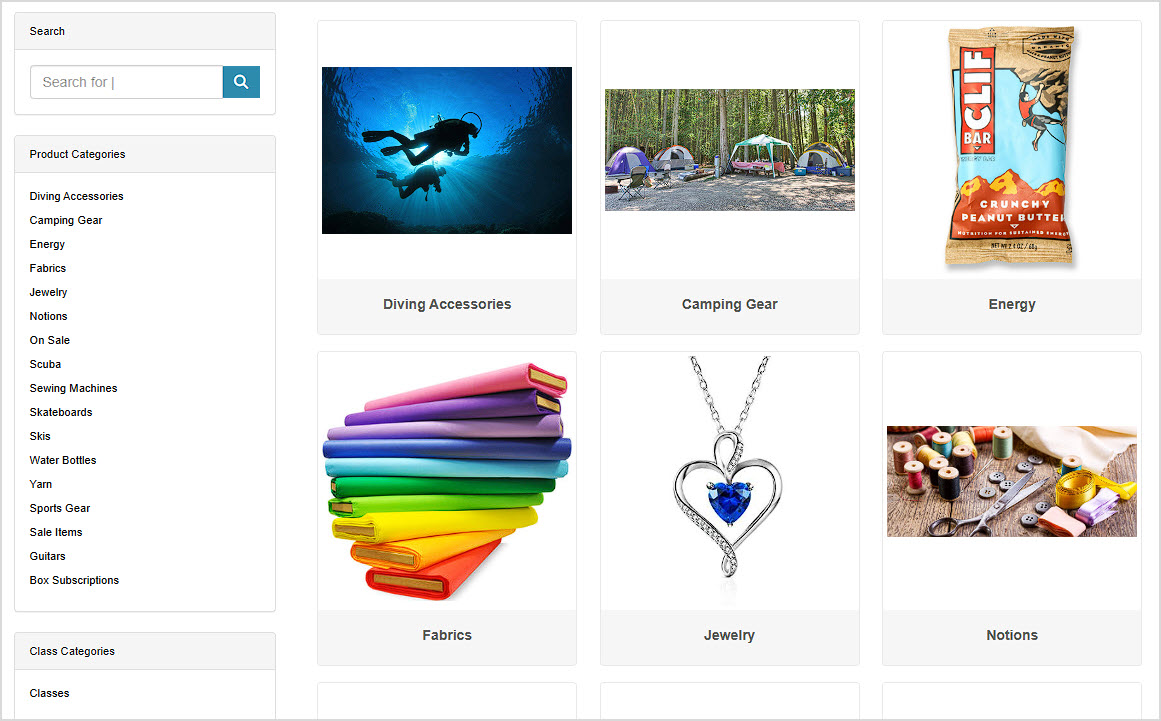Open the Sewing Machines category link
Viewport: 1161px width, 721px height.
coord(73,388)
